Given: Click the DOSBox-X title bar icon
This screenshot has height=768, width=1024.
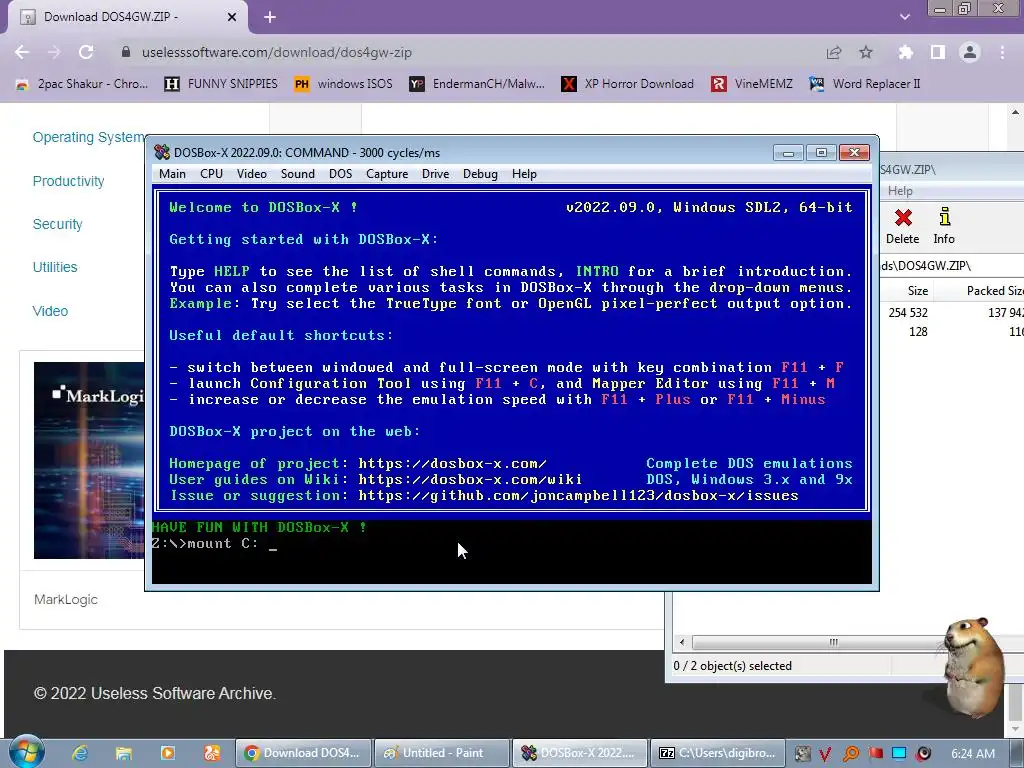Looking at the screenshot, I should pyautogui.click(x=161, y=152).
